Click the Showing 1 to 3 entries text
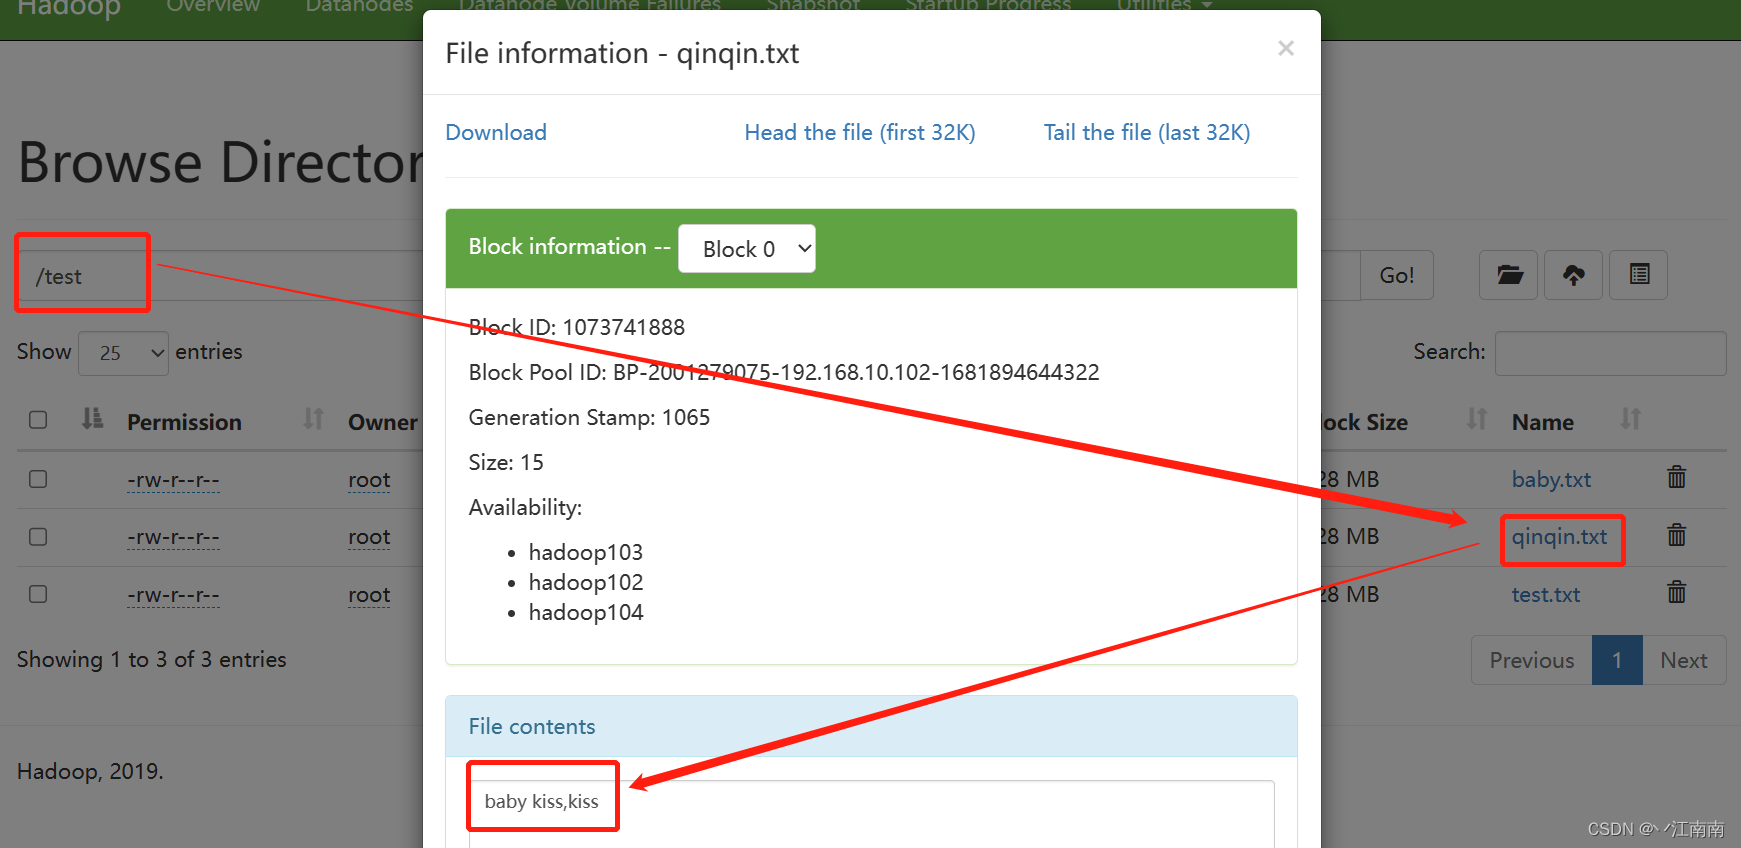The width and height of the screenshot is (1741, 848). point(152,660)
